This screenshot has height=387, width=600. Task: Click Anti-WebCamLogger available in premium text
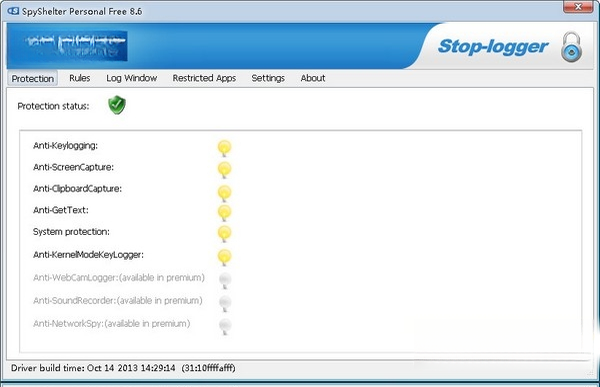point(119,278)
